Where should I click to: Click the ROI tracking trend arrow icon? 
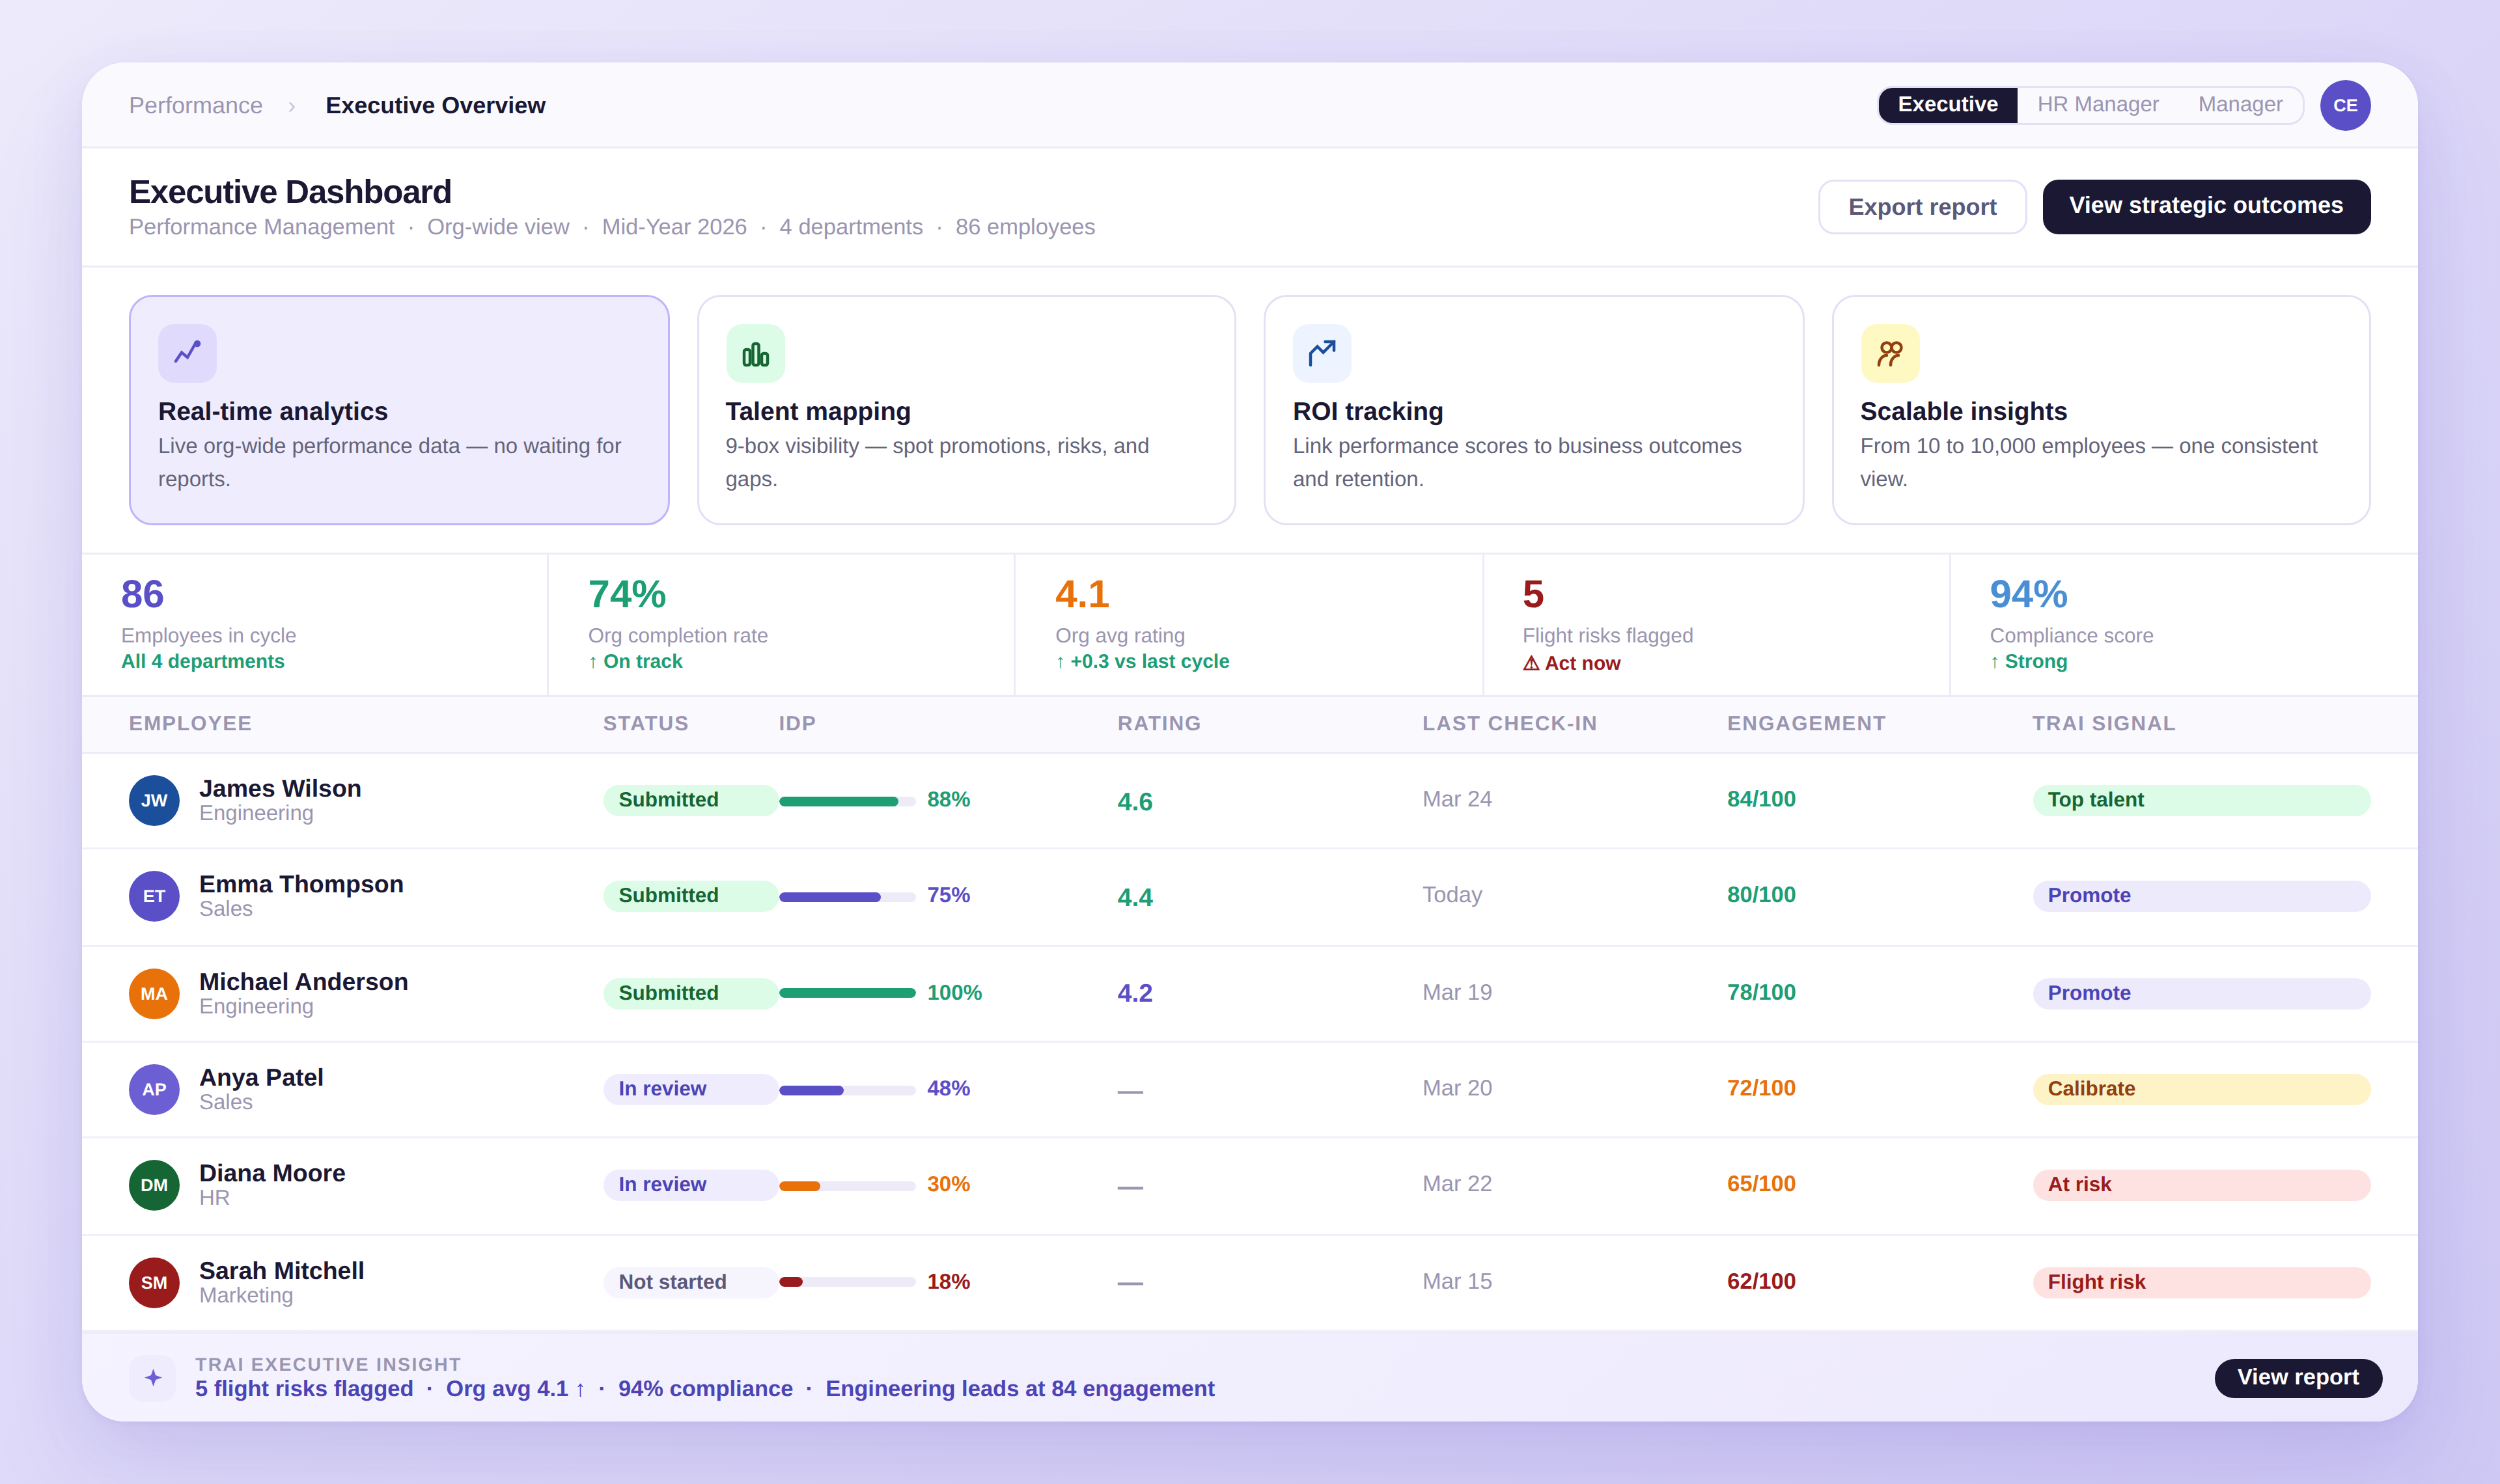pyautogui.click(x=1321, y=353)
